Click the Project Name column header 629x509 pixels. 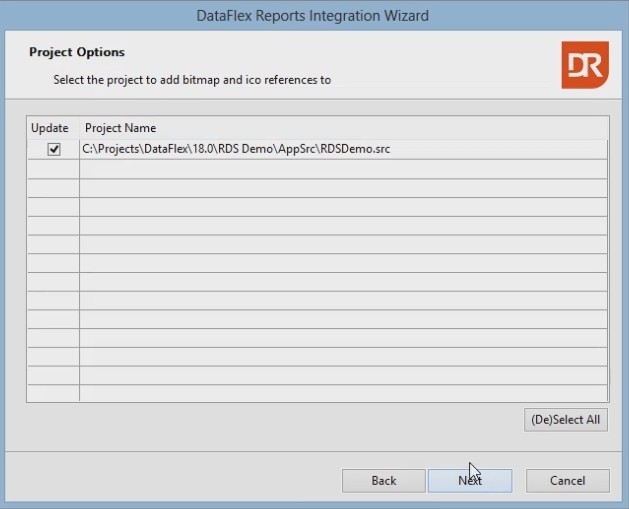tap(120, 128)
